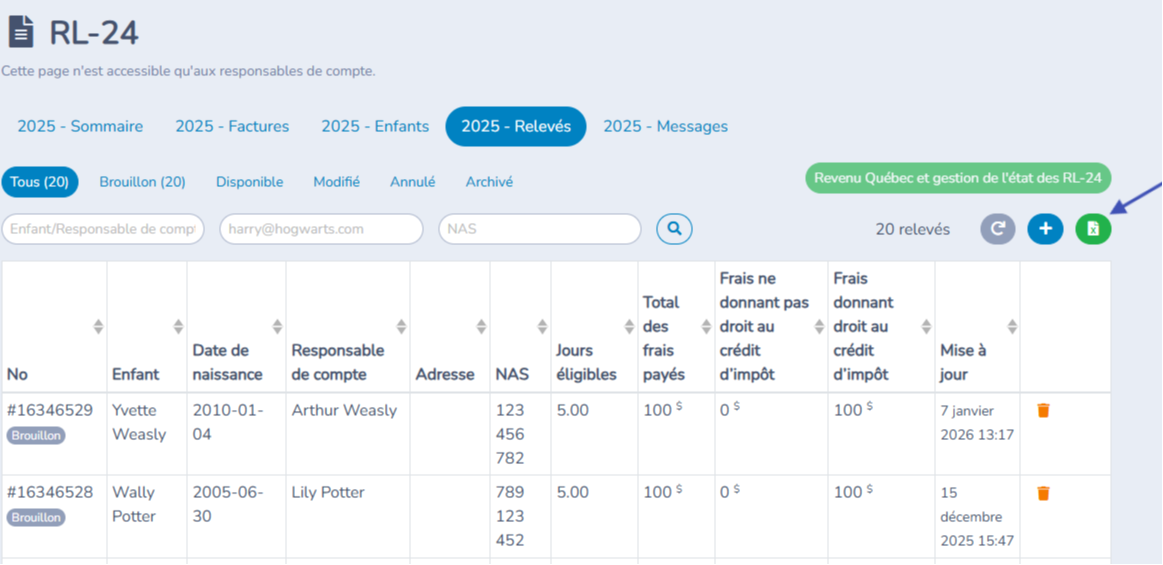This screenshot has height=565, width=1163.
Task: Open the 2025 - Factures tab
Action: [x=232, y=126]
